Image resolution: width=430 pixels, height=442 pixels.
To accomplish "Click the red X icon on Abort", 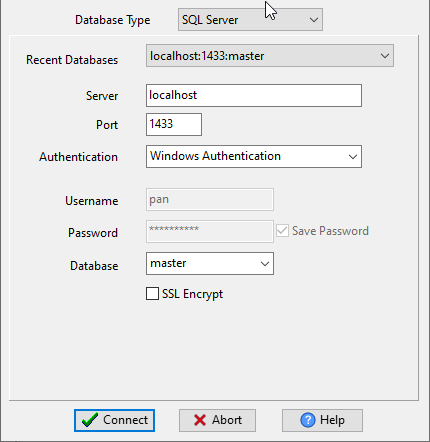I will click(200, 420).
